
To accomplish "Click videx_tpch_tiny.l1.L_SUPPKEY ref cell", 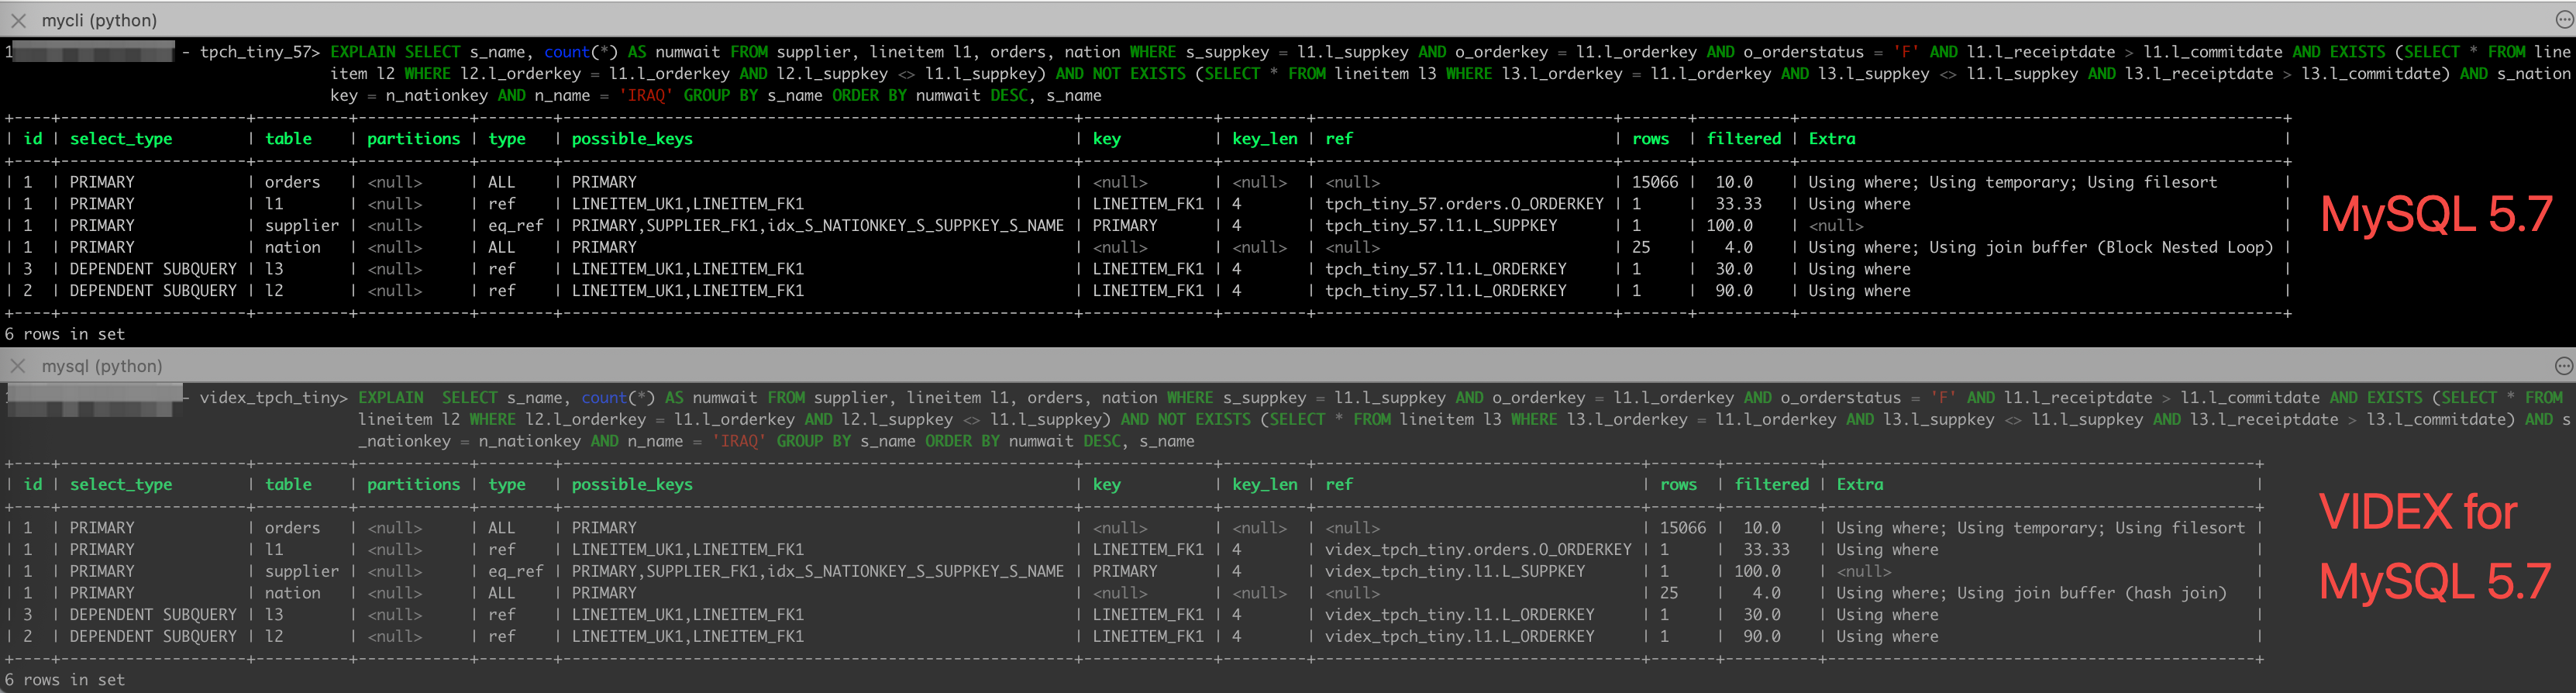I will click(x=1455, y=572).
